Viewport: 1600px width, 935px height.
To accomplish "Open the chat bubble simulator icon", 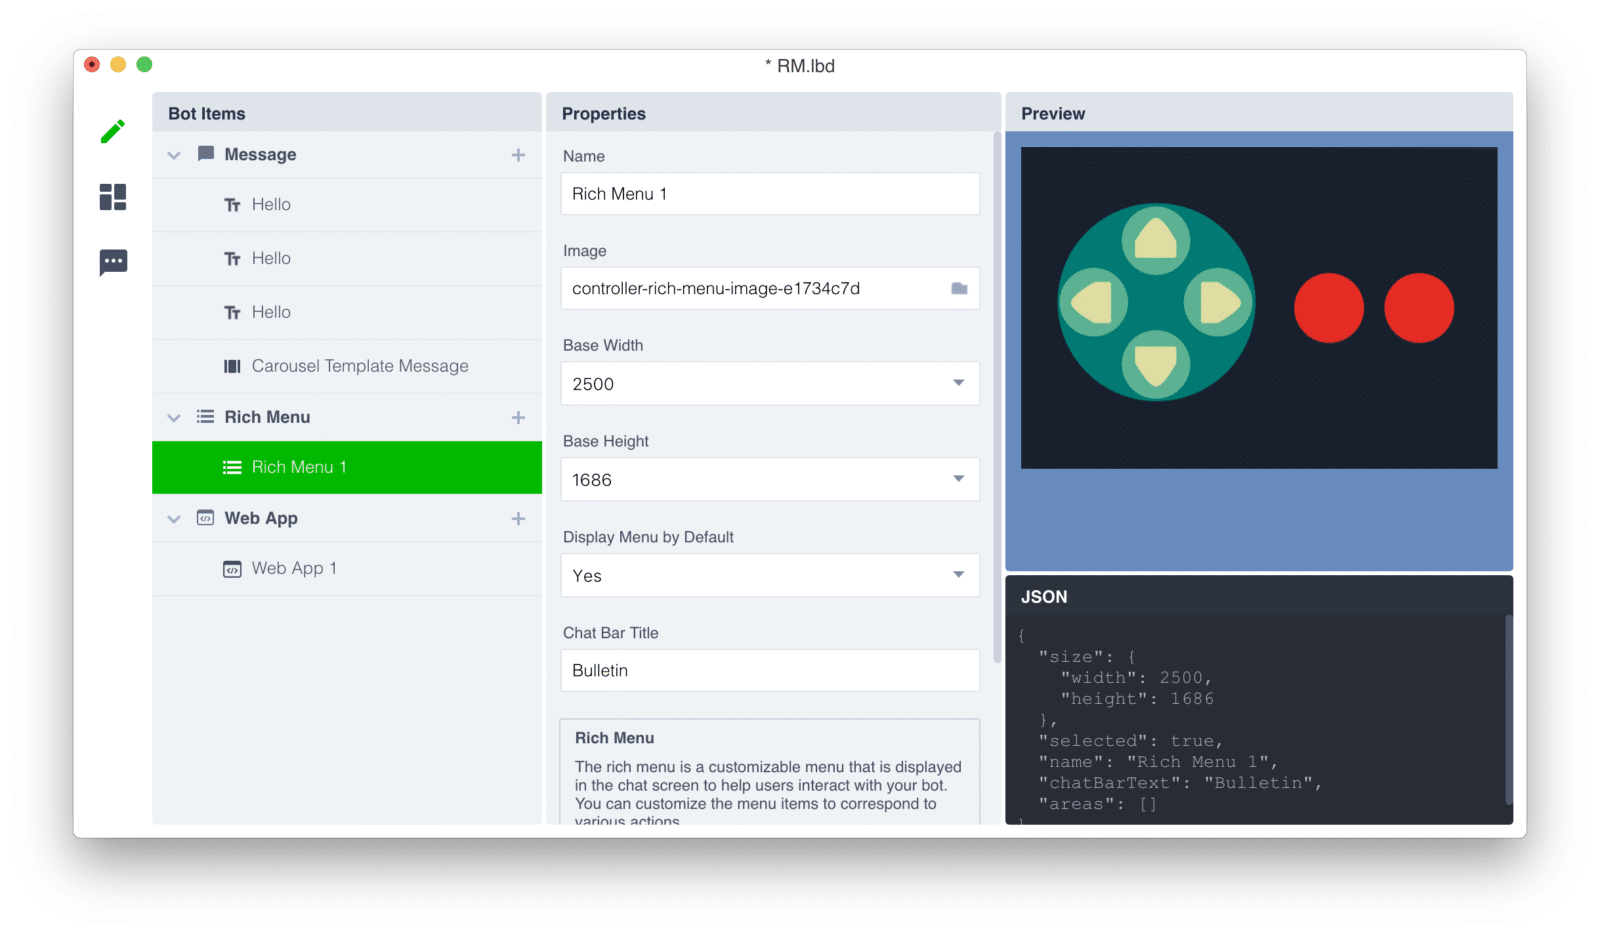I will click(113, 262).
